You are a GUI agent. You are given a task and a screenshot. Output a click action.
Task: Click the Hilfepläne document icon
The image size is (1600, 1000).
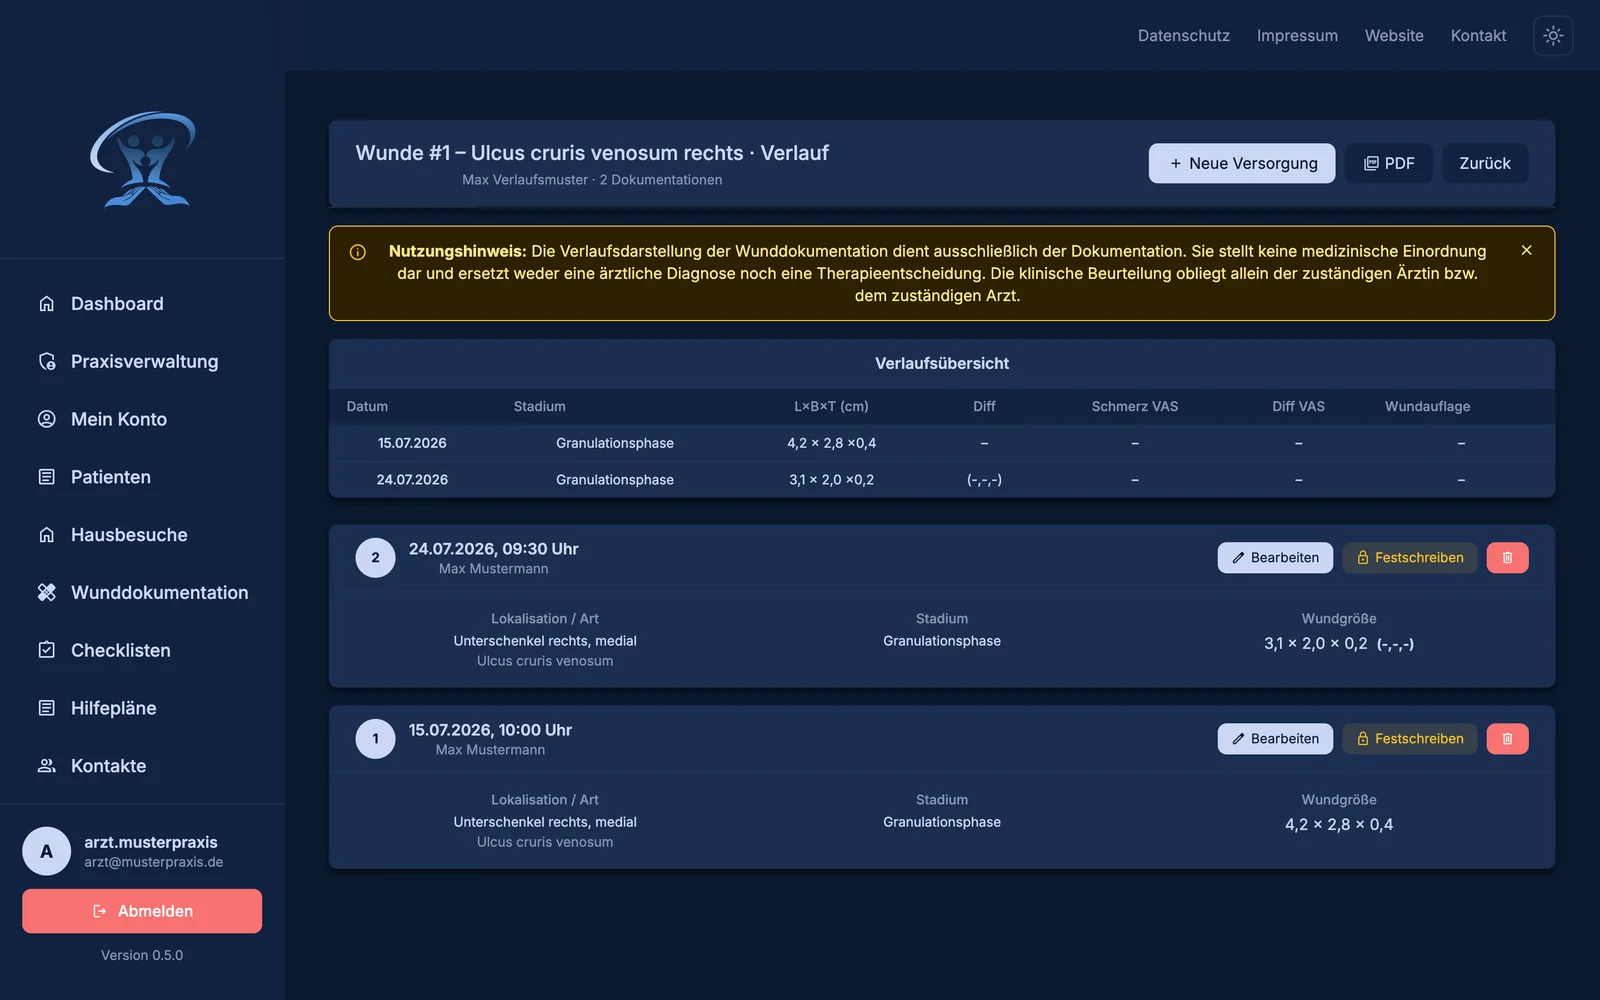click(x=46, y=708)
